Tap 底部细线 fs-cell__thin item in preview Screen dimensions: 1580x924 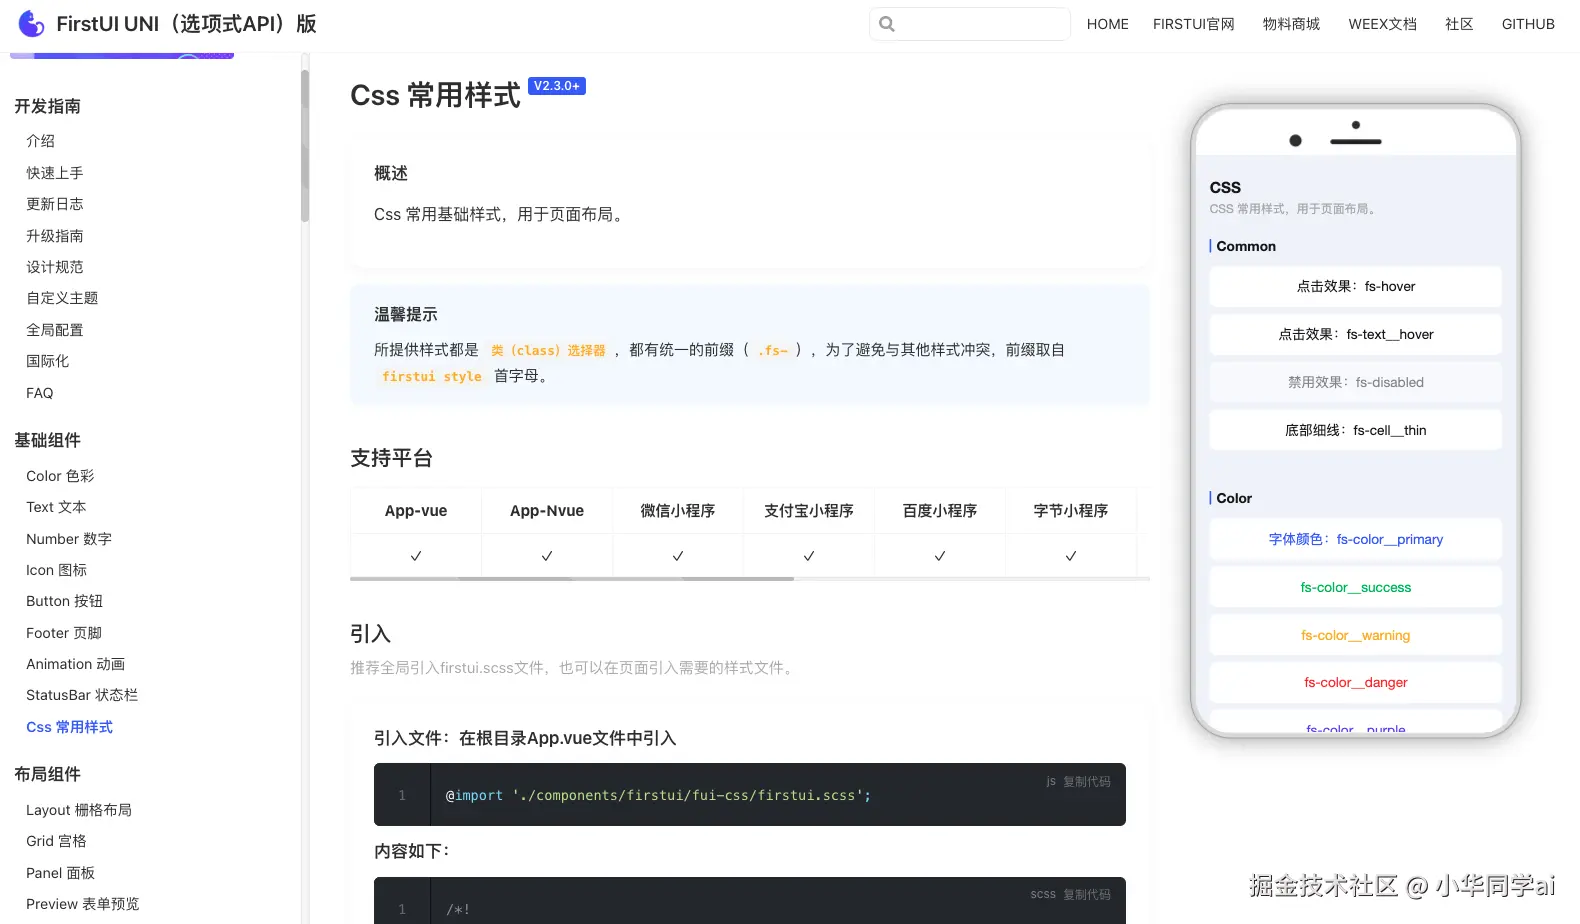[1355, 431]
